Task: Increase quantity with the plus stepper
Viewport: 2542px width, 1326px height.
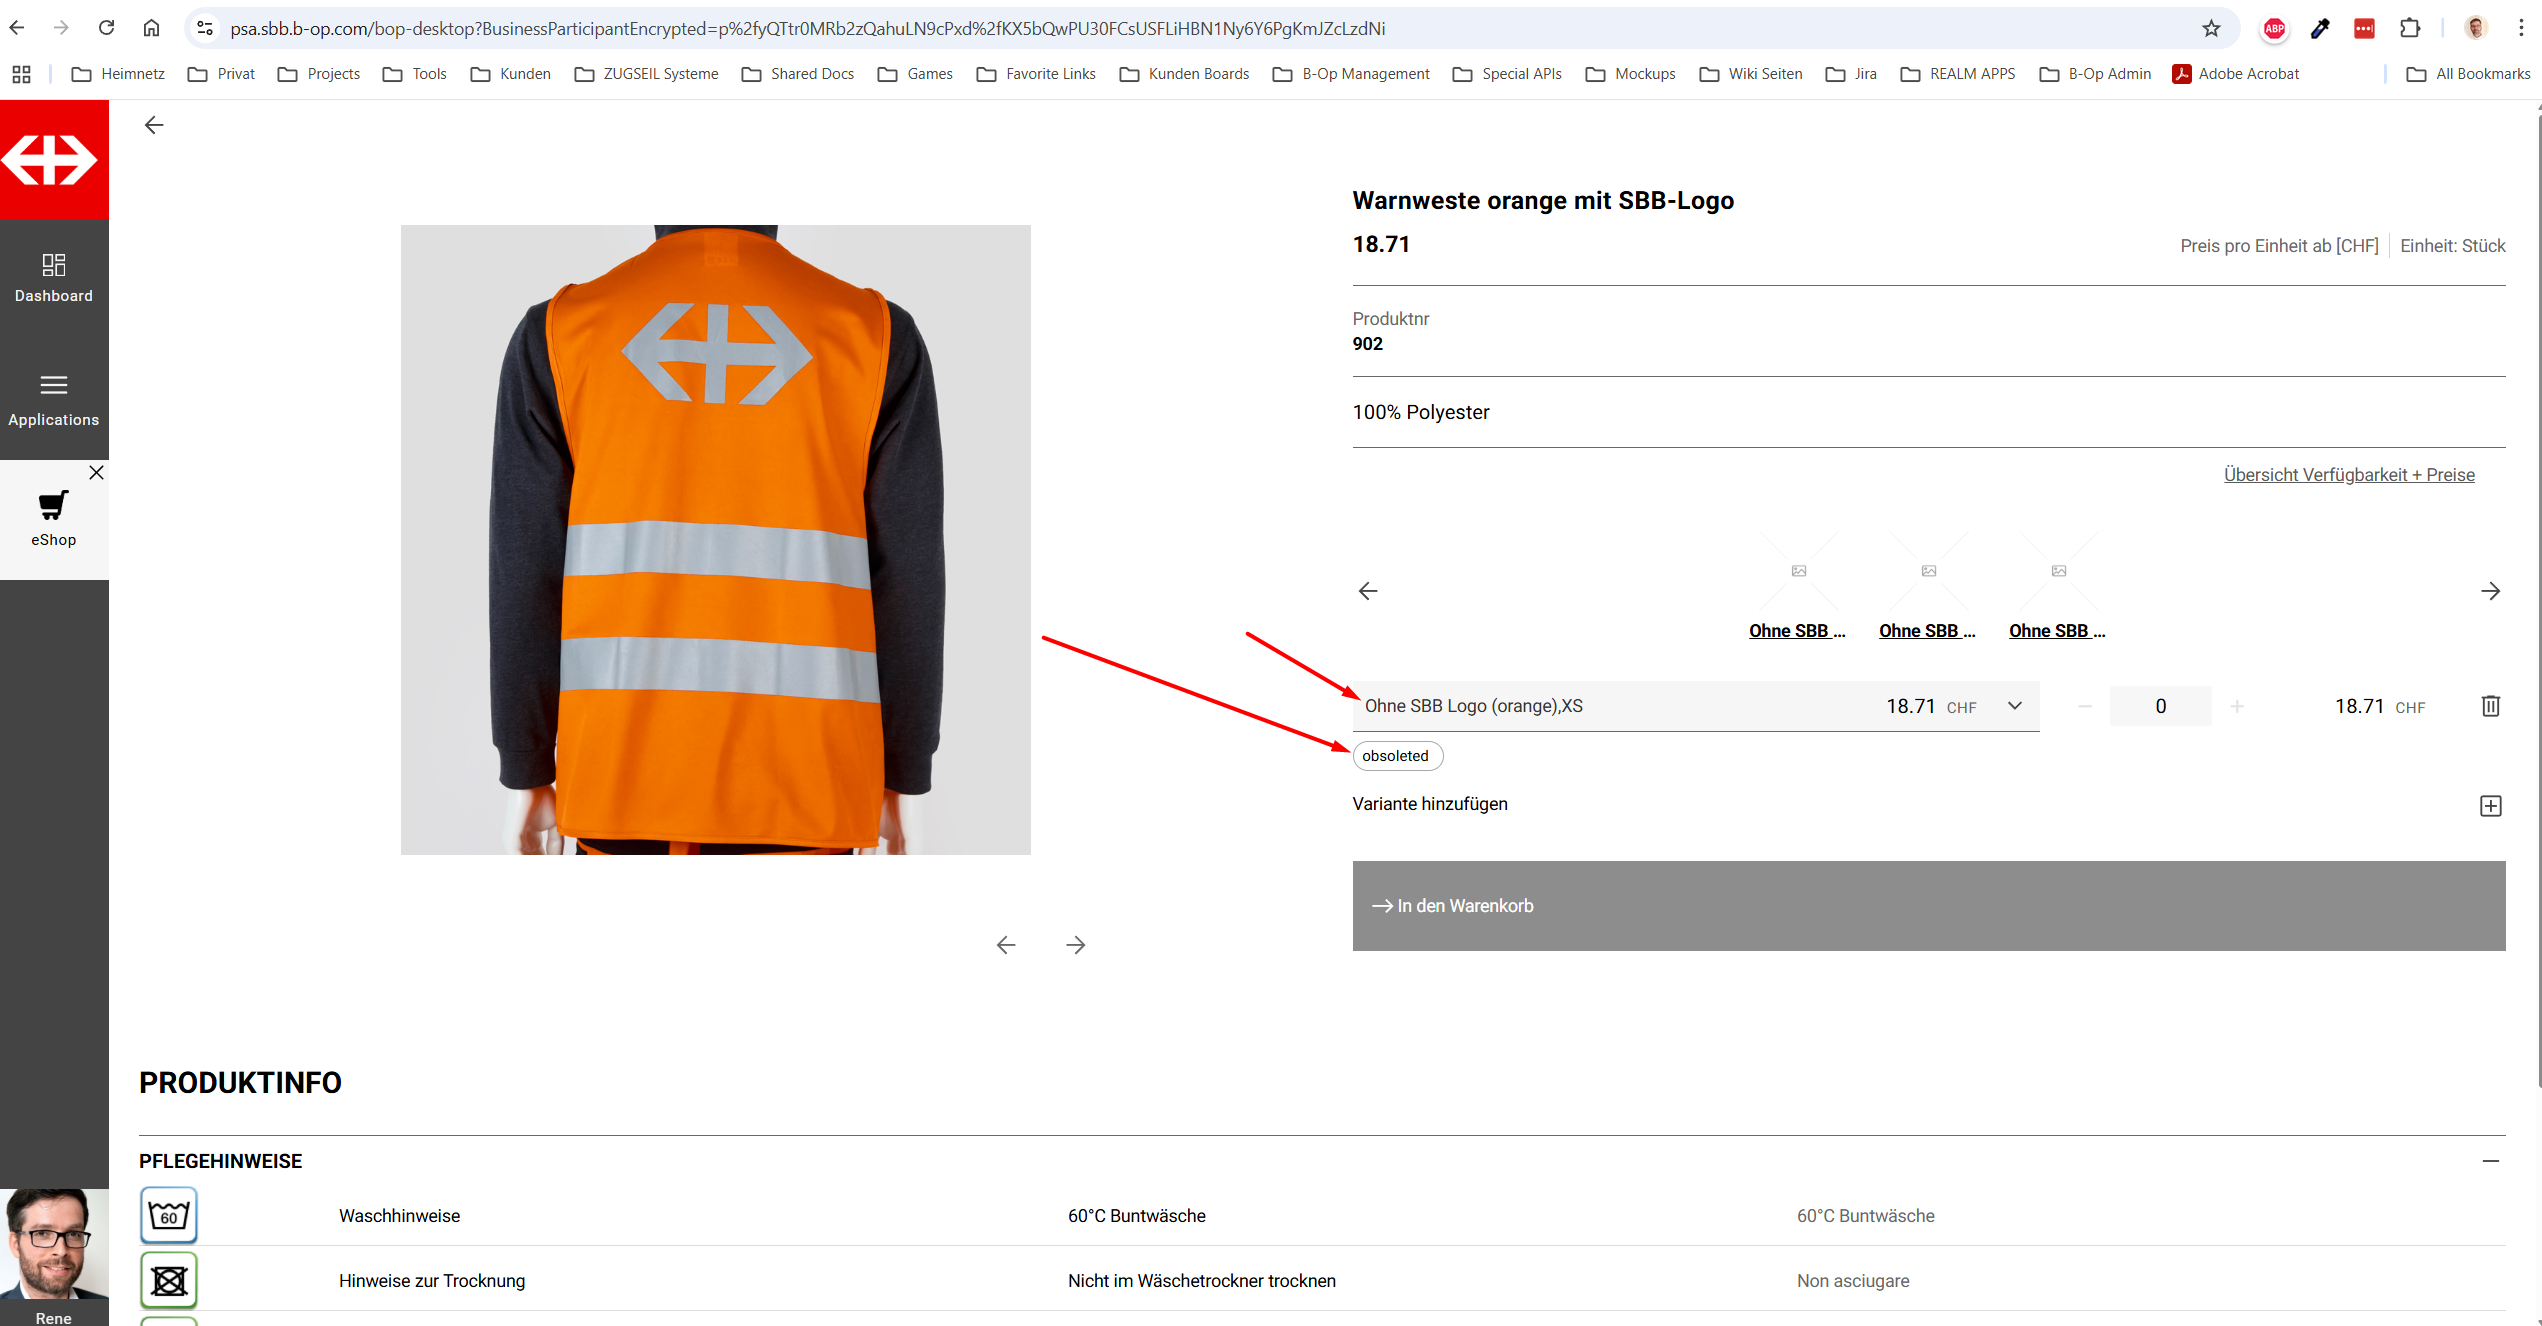Action: pos(2237,706)
